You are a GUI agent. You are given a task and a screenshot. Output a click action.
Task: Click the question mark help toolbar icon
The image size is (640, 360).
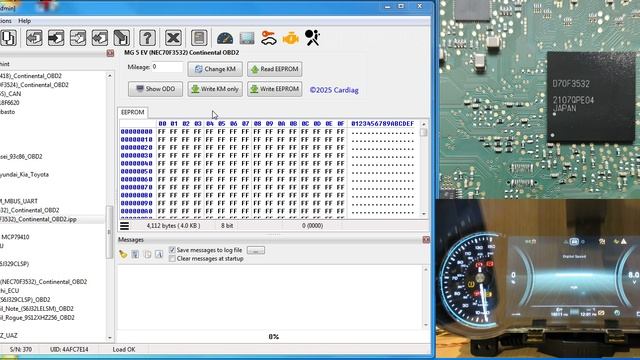[x=147, y=38]
